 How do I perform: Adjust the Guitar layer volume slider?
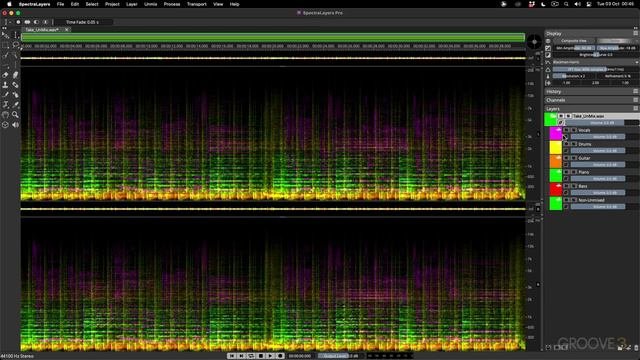click(598, 165)
